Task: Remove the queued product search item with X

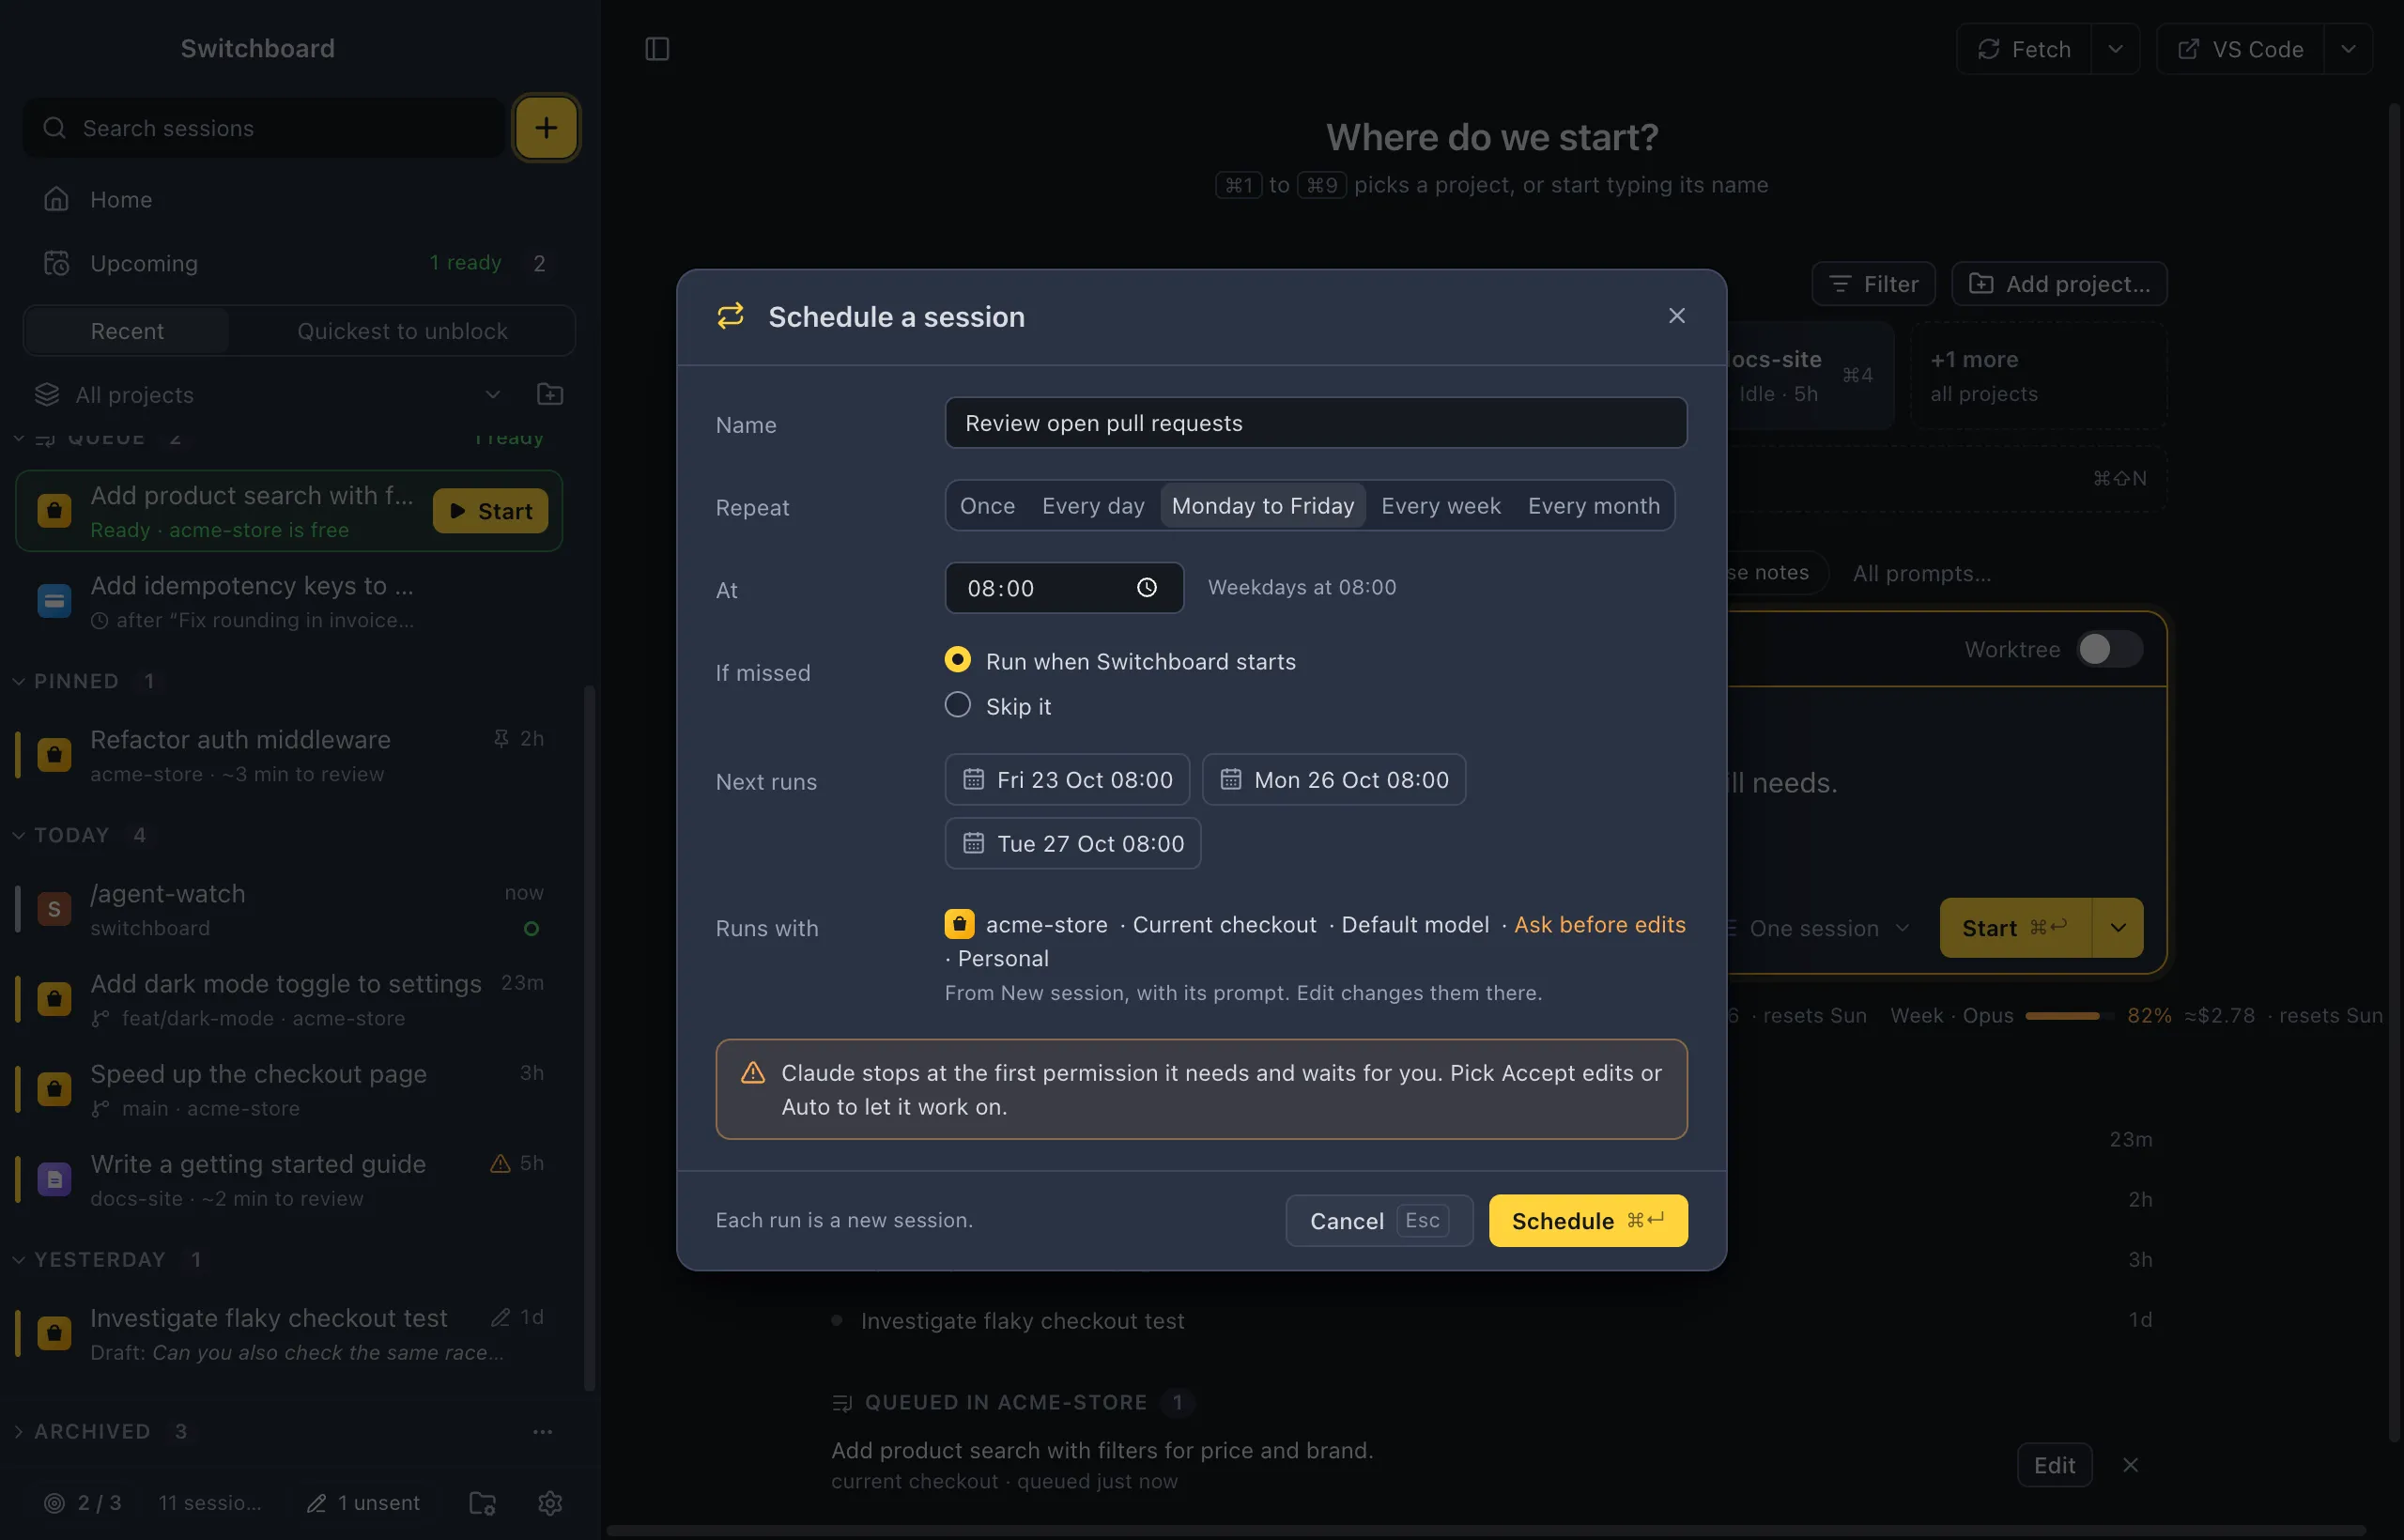Action: 2130,1464
